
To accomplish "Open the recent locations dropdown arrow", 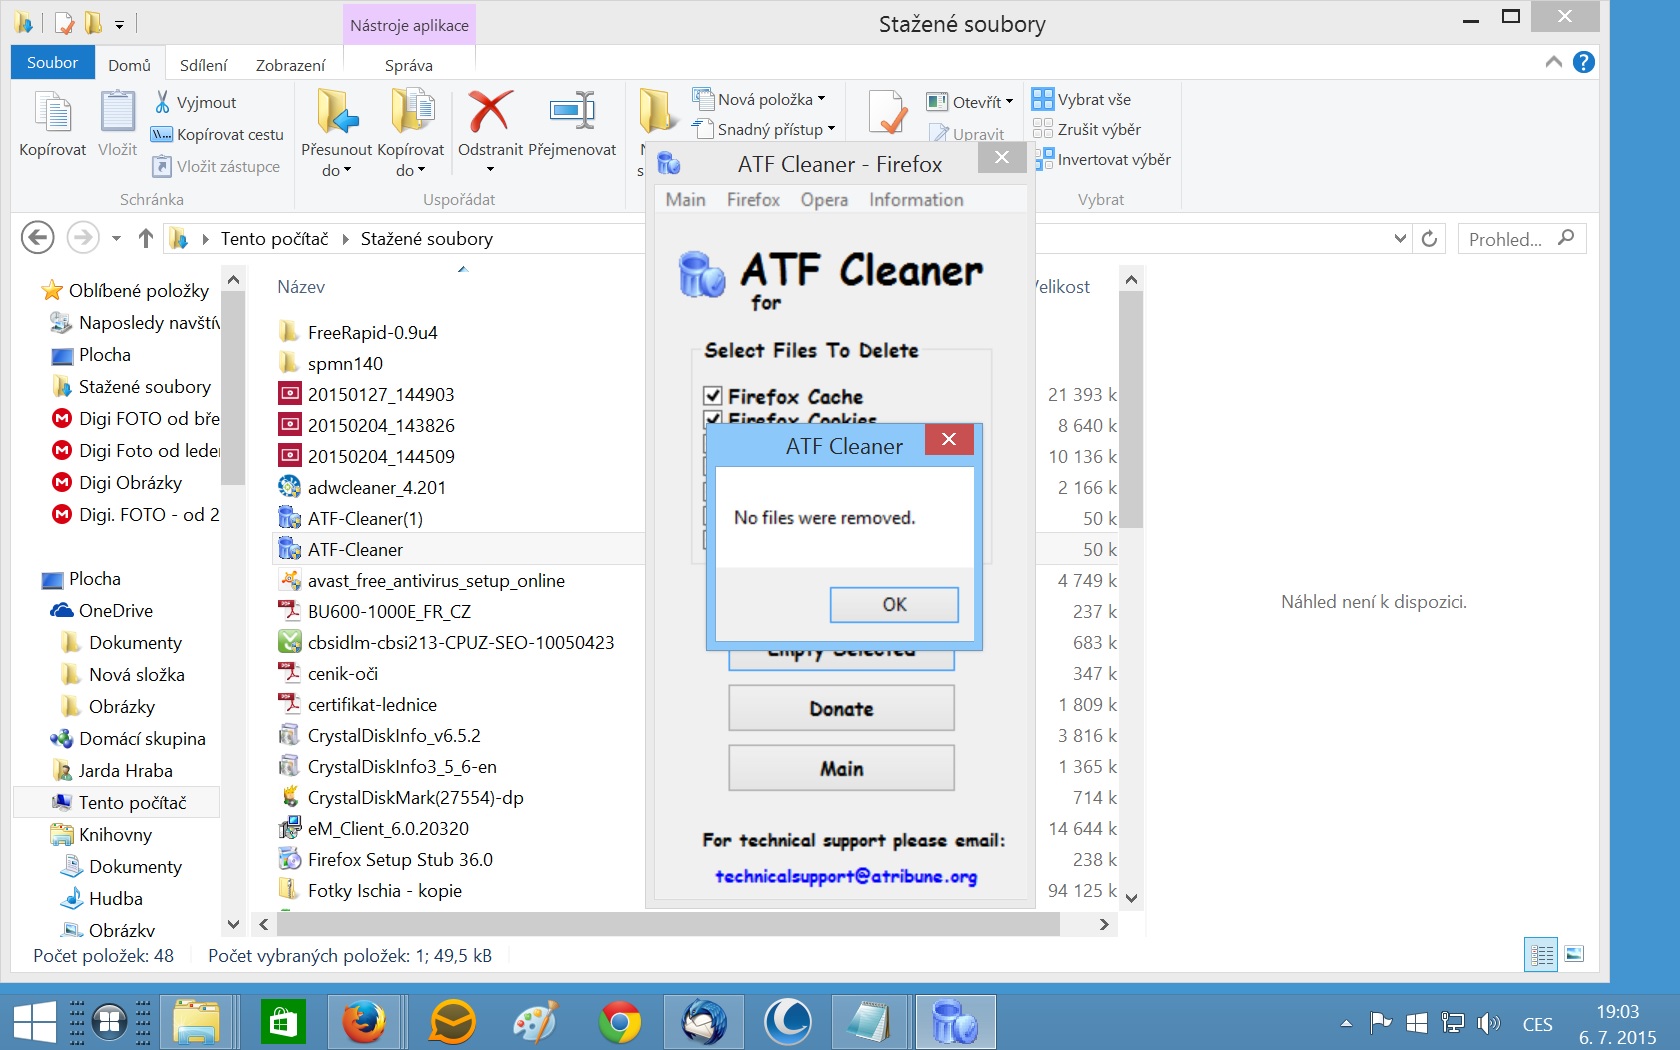I will point(116,238).
